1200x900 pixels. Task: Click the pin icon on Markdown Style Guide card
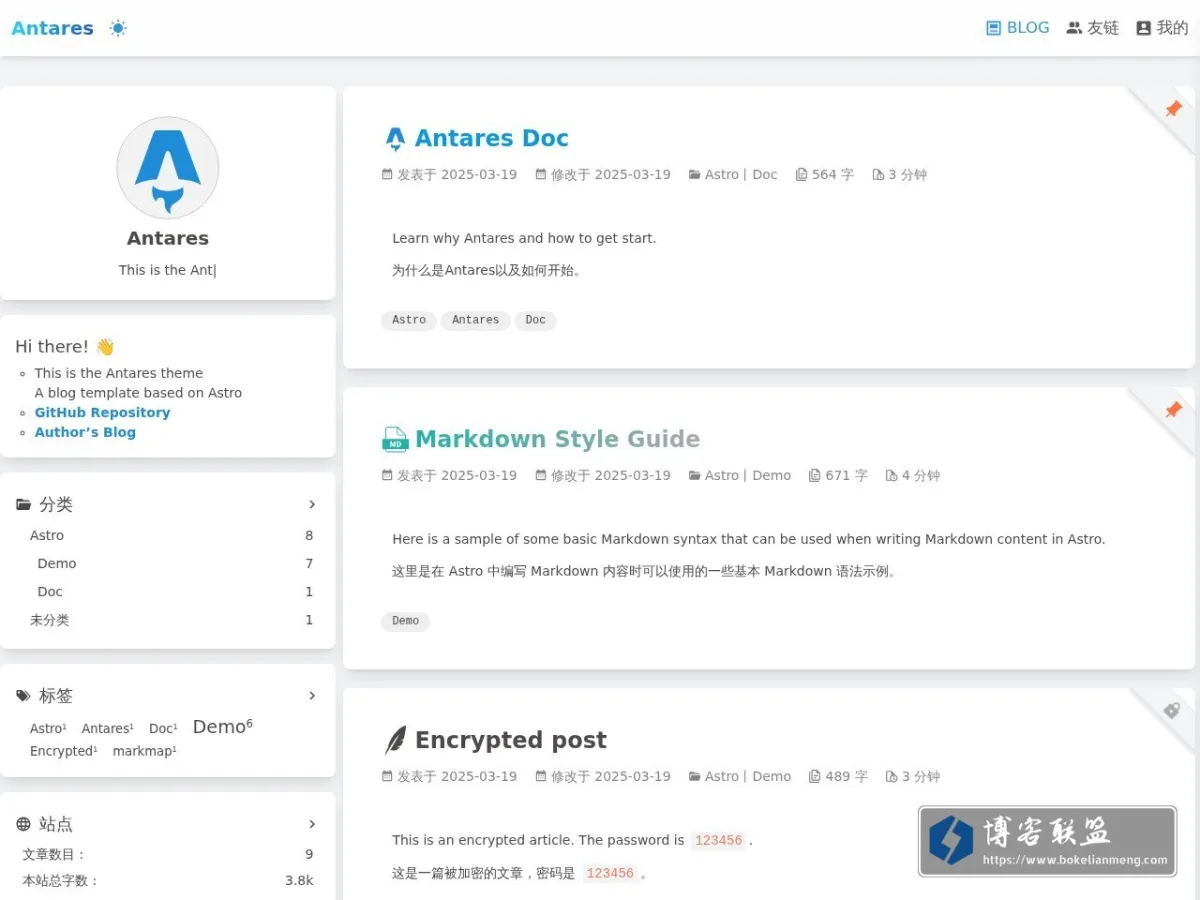(1173, 409)
